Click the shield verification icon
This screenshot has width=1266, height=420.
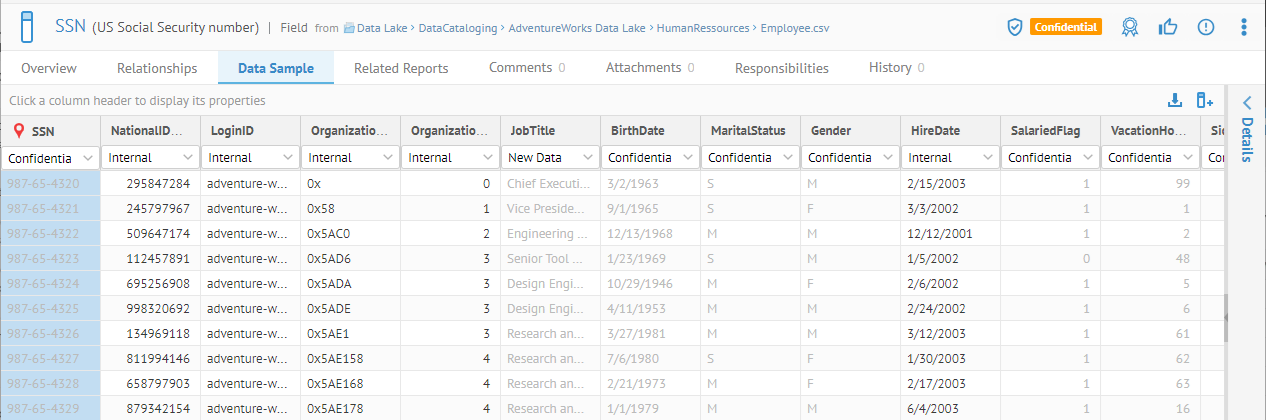click(1014, 27)
